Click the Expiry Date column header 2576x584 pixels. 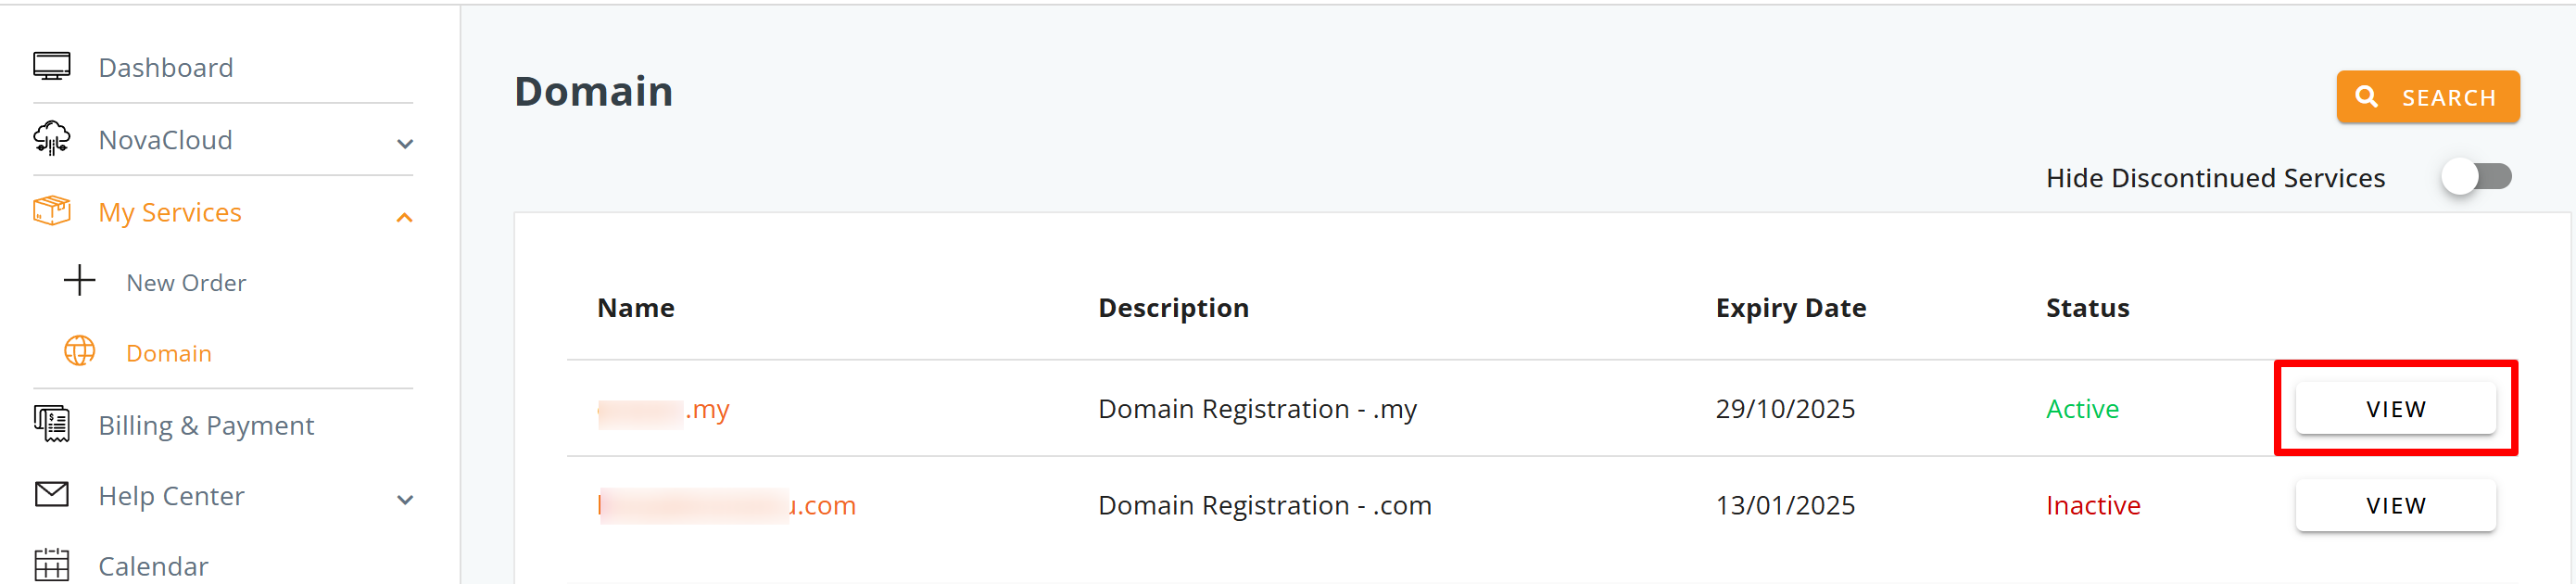[1790, 307]
